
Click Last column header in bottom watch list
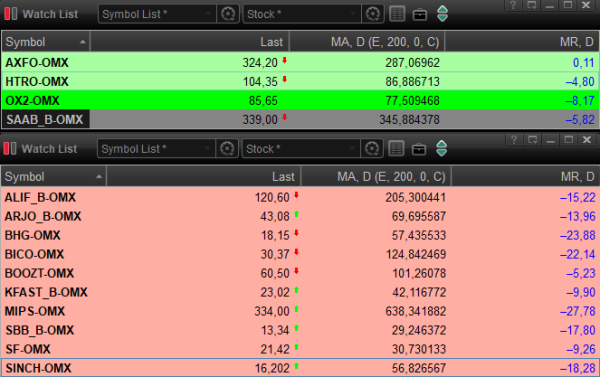point(204,177)
